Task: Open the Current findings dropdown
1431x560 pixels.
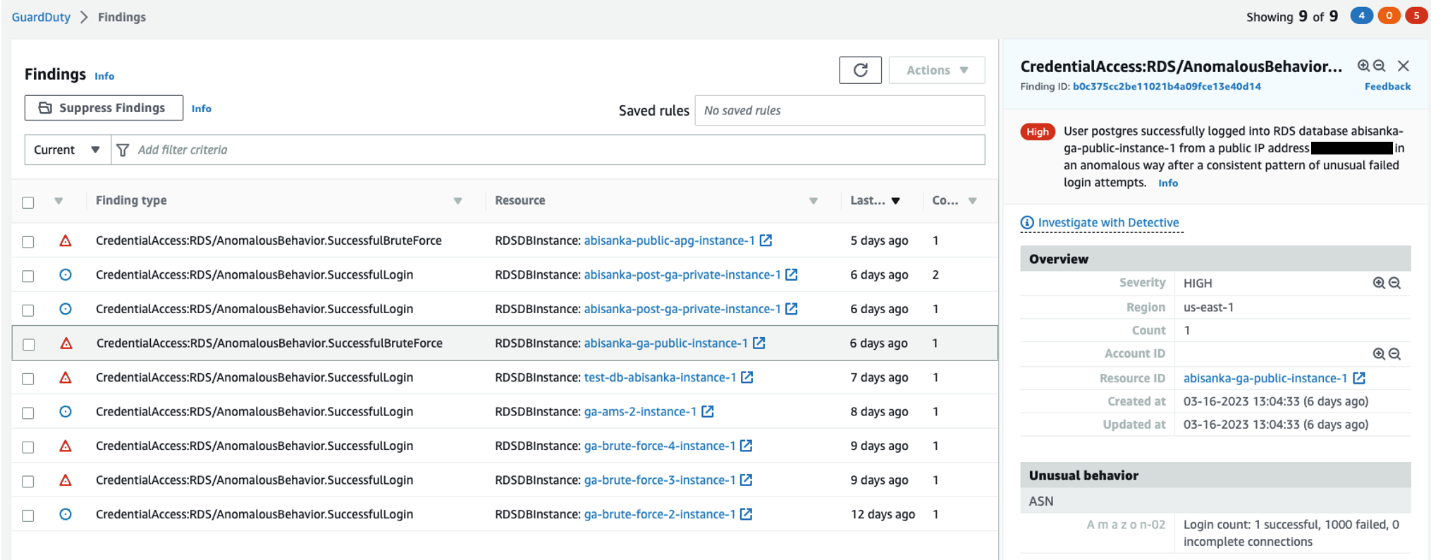Action: click(x=67, y=150)
